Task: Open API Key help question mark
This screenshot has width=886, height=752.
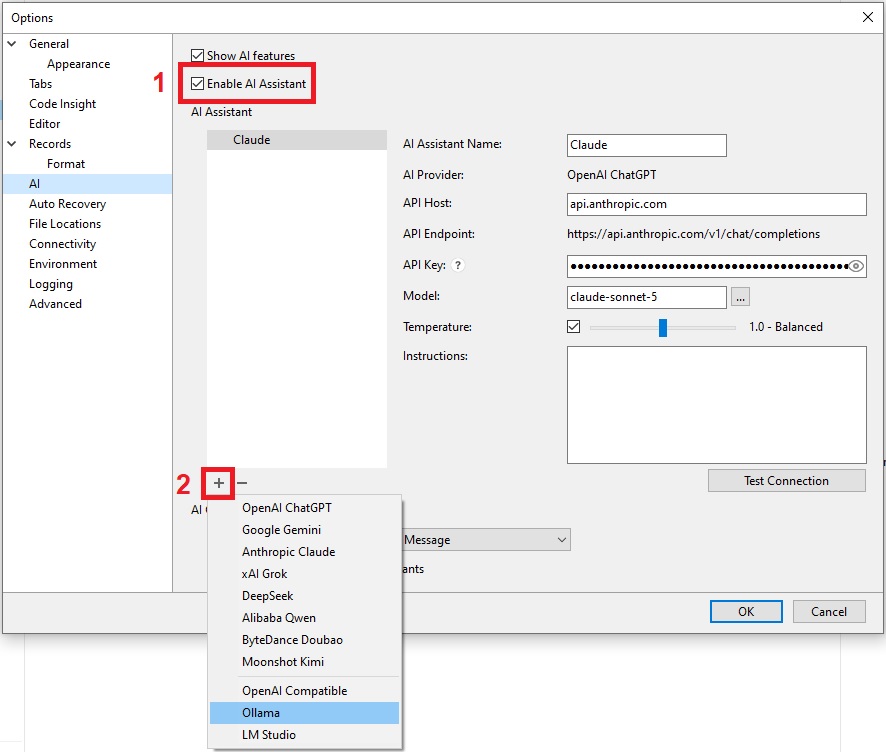Action: click(458, 265)
